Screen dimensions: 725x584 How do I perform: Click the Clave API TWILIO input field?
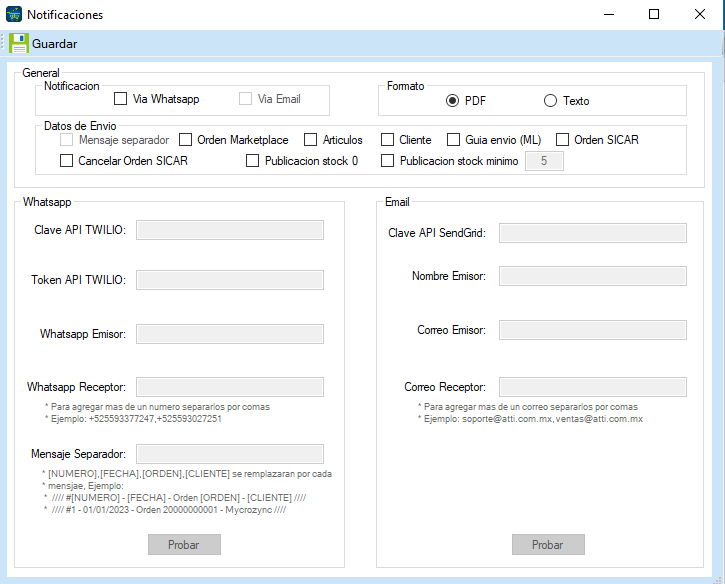point(230,230)
